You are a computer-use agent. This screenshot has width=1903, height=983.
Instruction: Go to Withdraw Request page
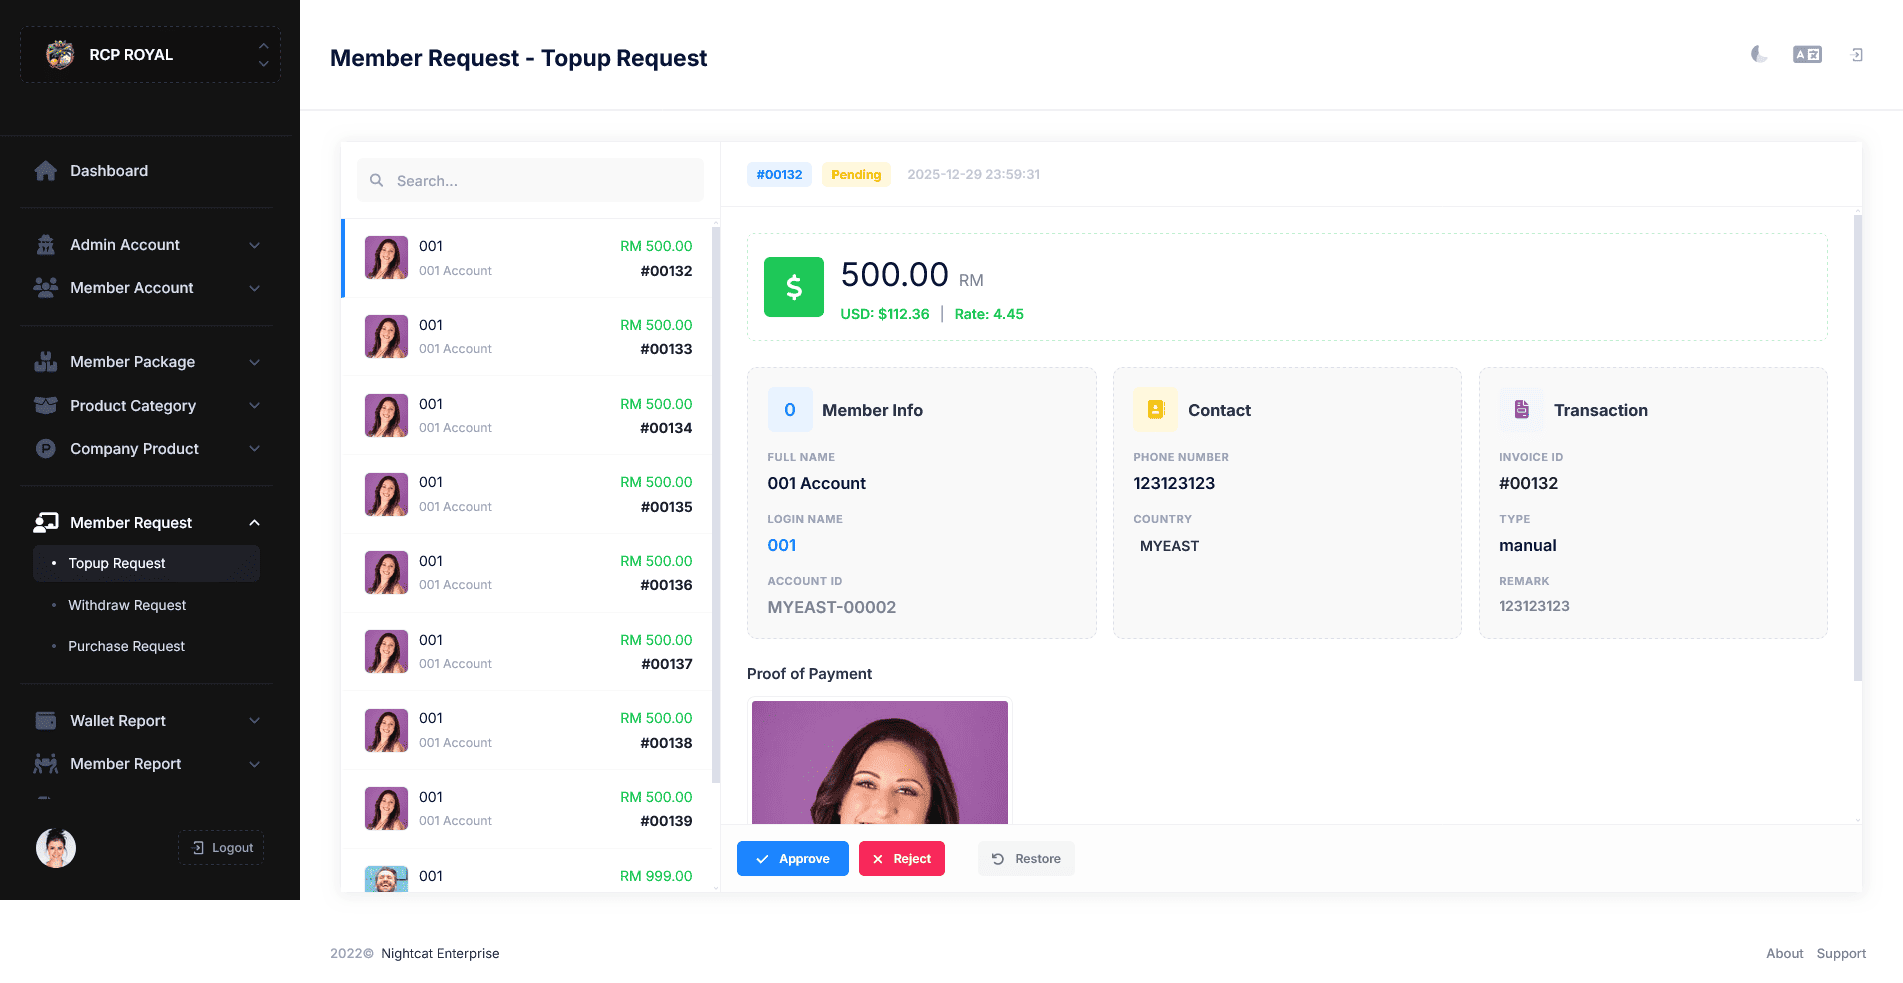[x=127, y=605]
